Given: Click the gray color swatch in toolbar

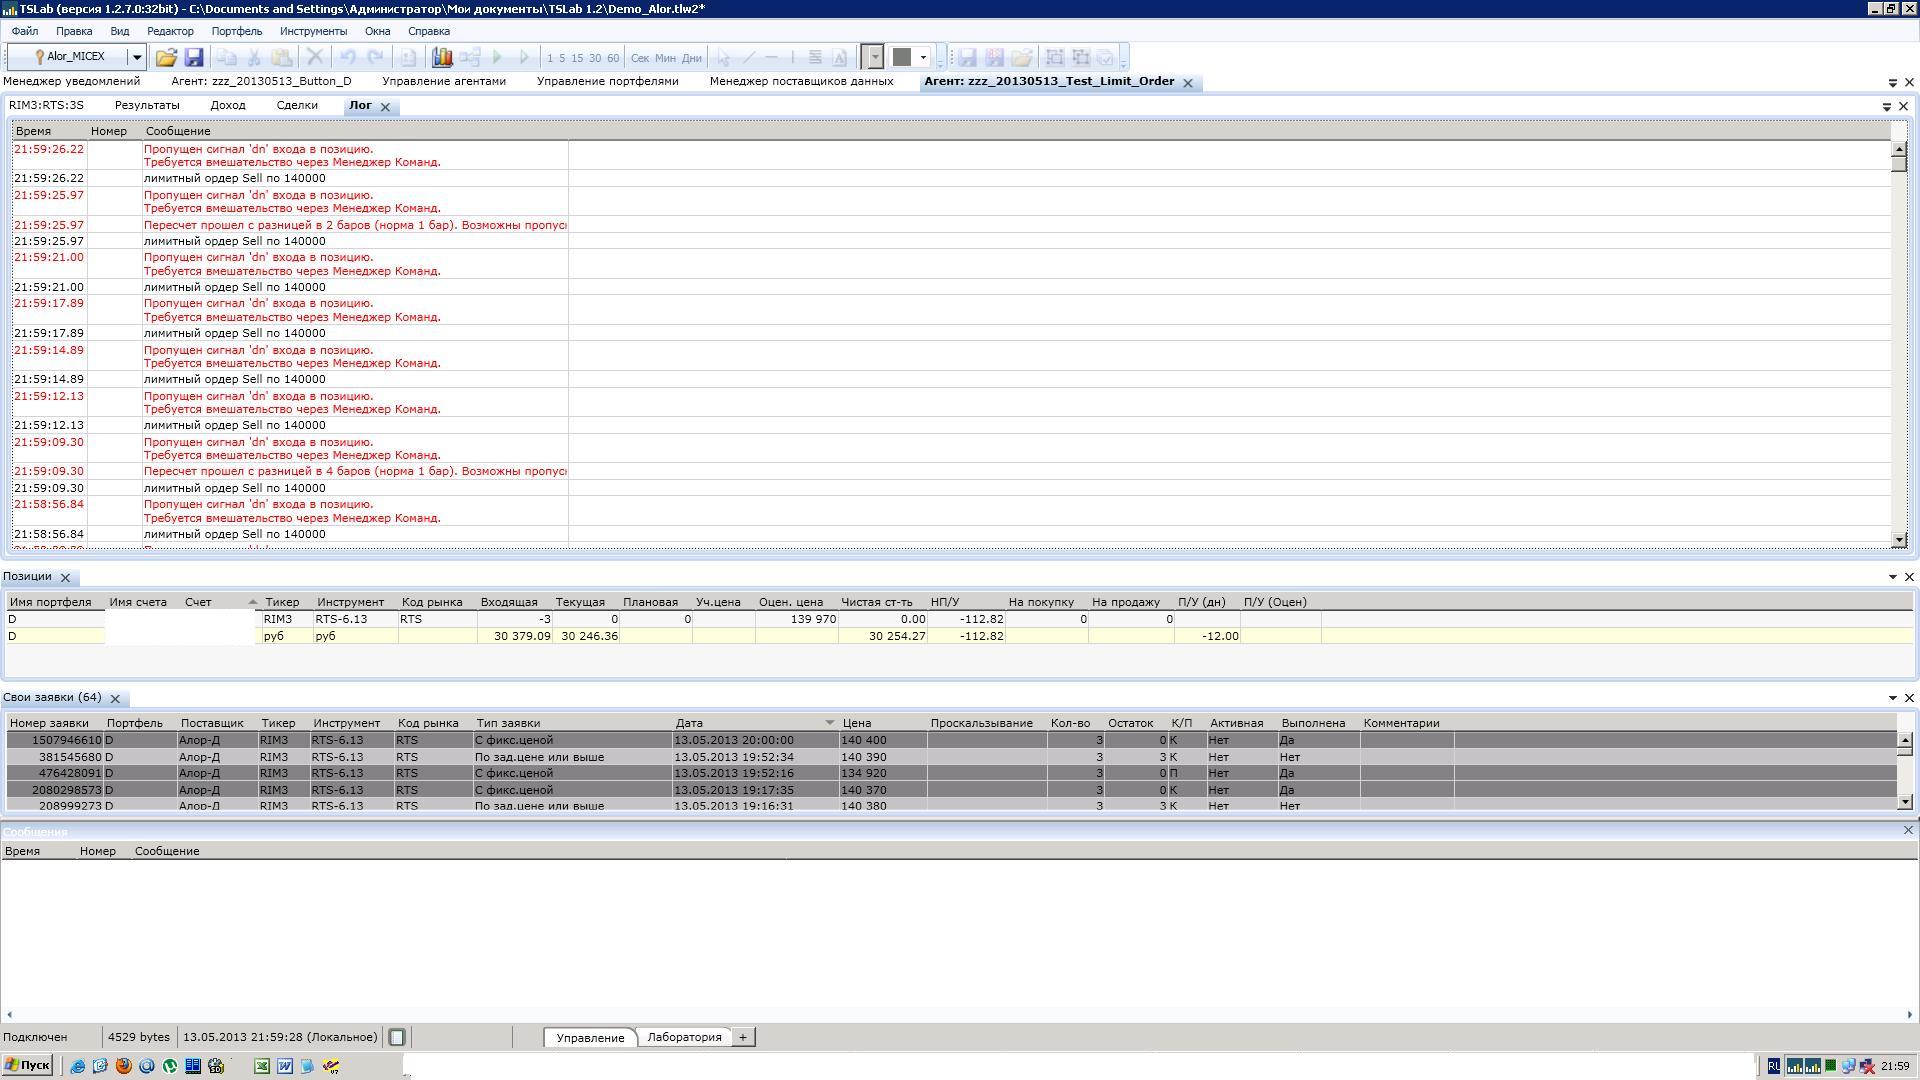Looking at the screenshot, I should [x=902, y=58].
